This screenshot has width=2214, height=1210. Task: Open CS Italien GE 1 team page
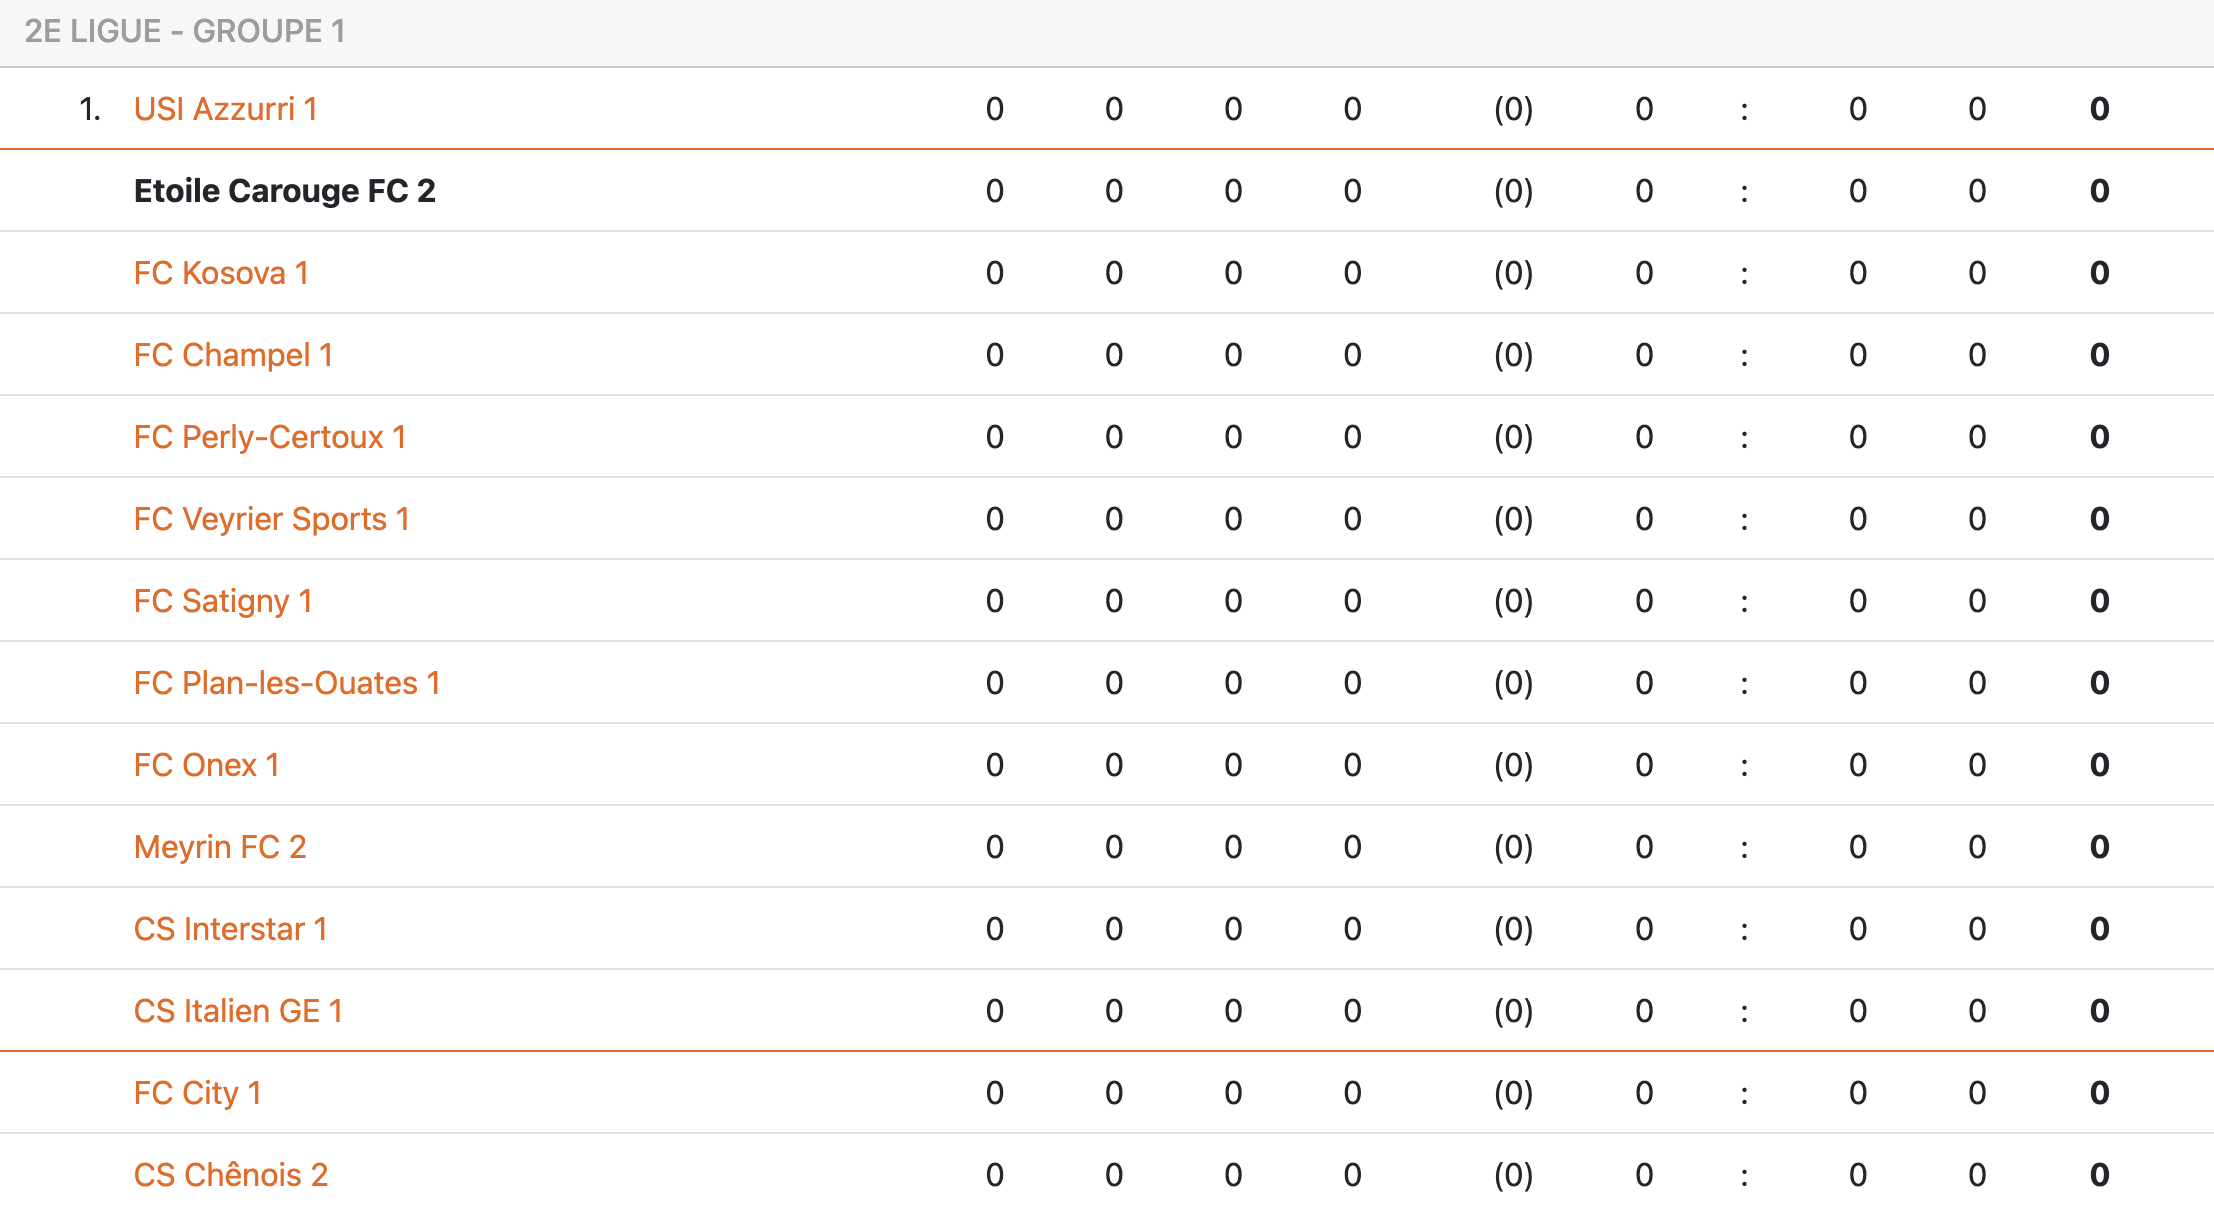click(238, 1011)
